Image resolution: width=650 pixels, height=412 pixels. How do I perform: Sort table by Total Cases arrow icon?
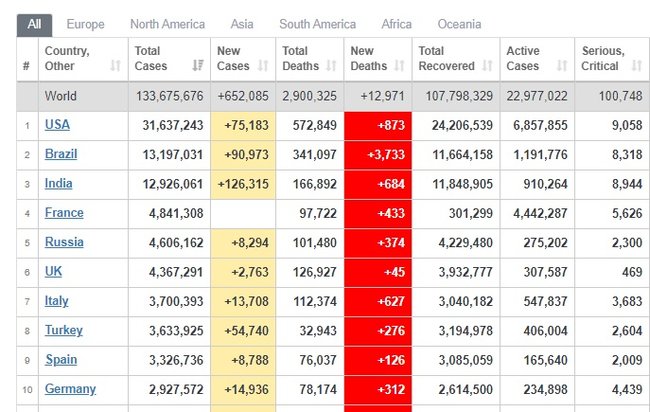[x=197, y=66]
